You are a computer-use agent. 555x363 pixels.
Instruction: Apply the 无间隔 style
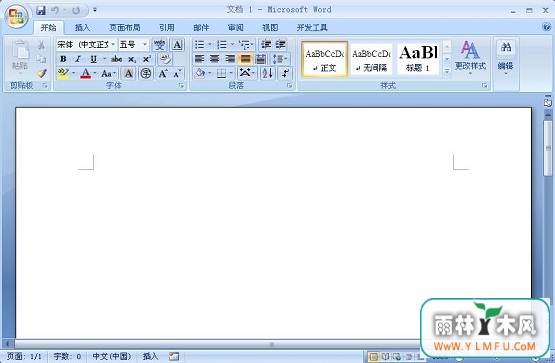click(x=371, y=59)
